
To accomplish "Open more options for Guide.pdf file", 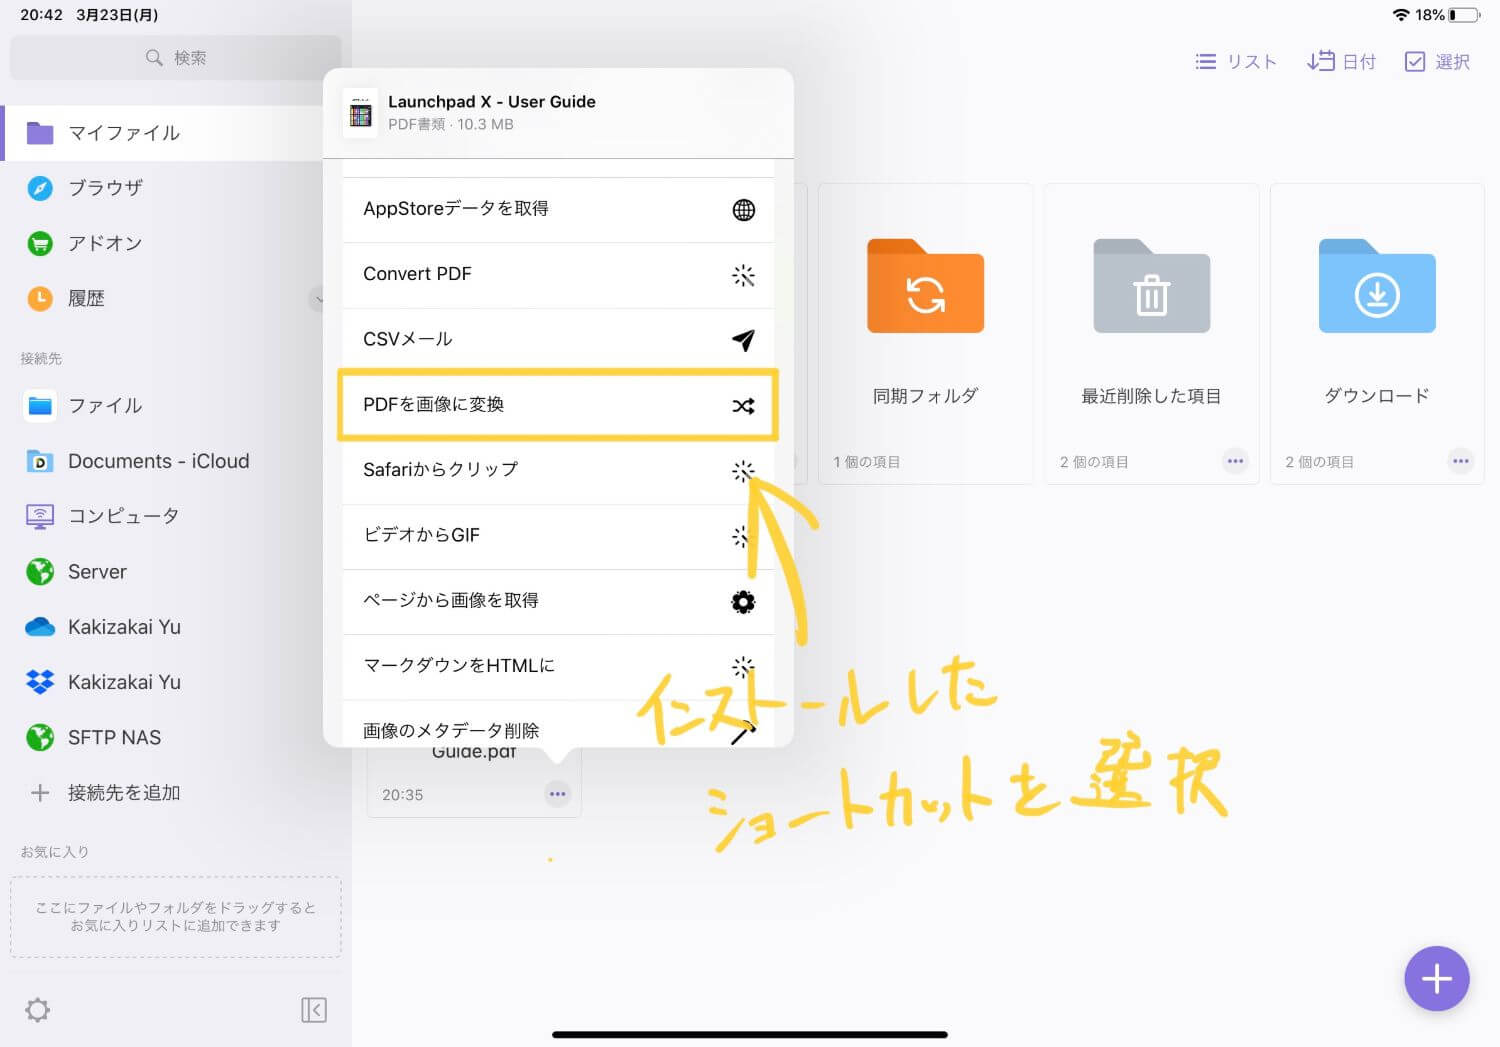I will [x=557, y=794].
